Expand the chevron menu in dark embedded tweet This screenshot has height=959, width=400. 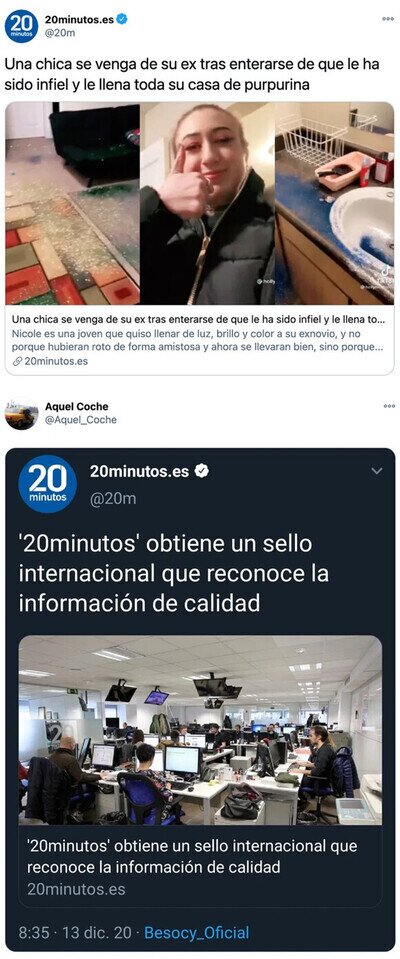[377, 471]
